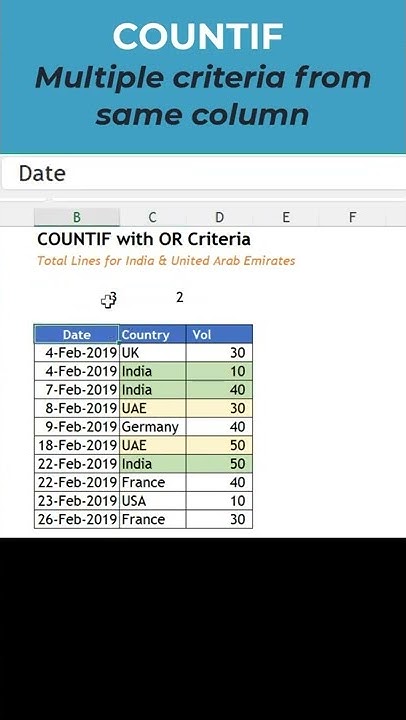Select column D header
Screen dimensions: 406x720
220,217
